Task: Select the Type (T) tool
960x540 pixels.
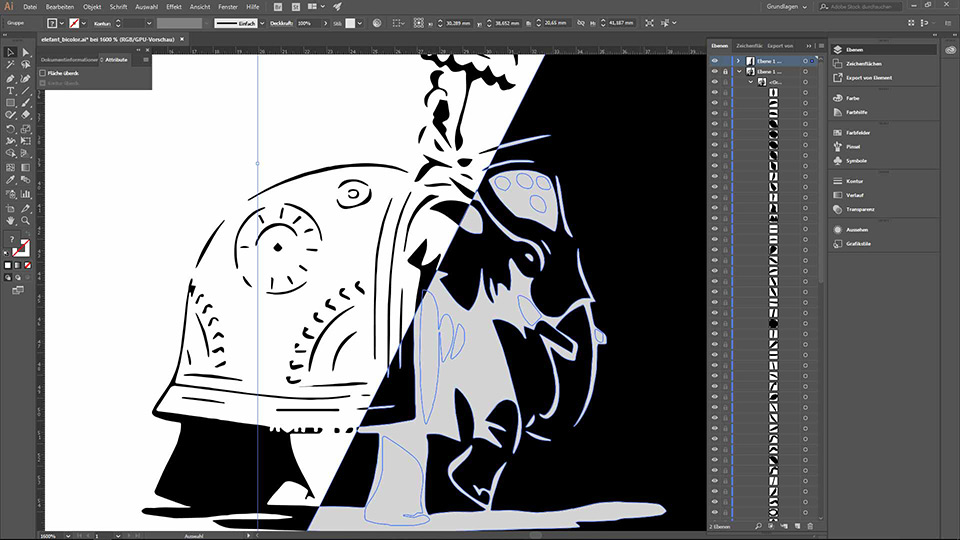Action: point(10,91)
